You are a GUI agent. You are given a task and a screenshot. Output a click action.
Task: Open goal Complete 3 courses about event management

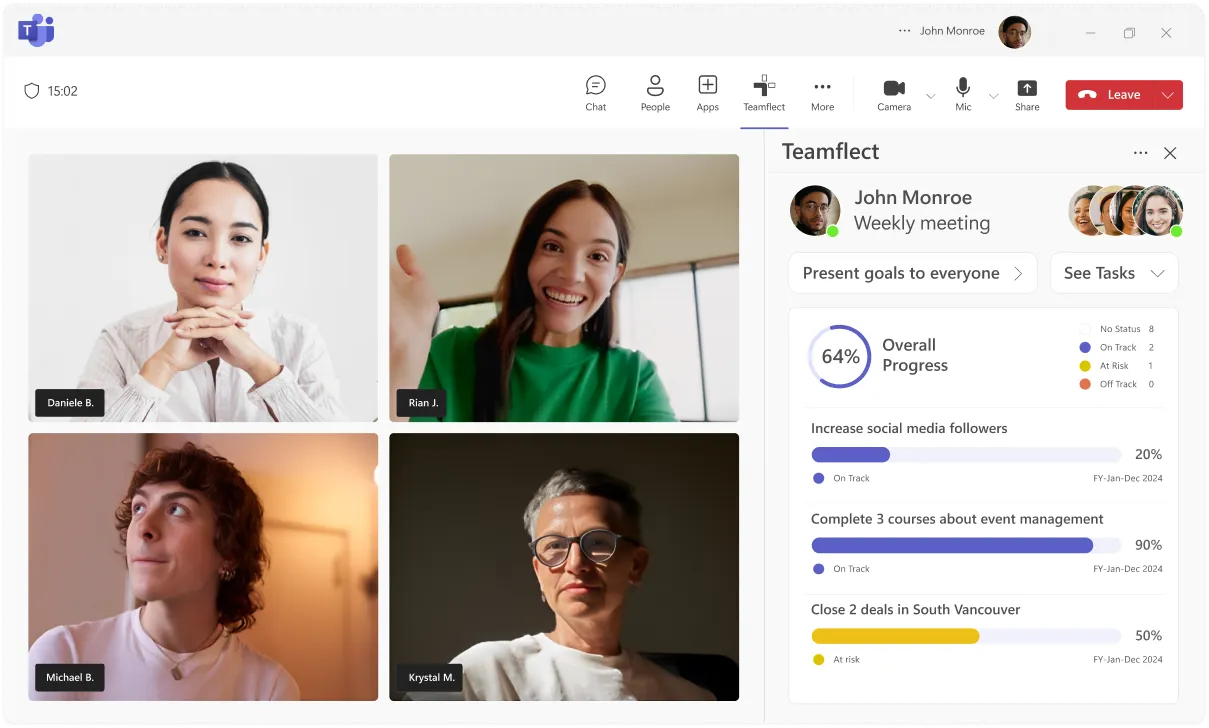coord(957,519)
